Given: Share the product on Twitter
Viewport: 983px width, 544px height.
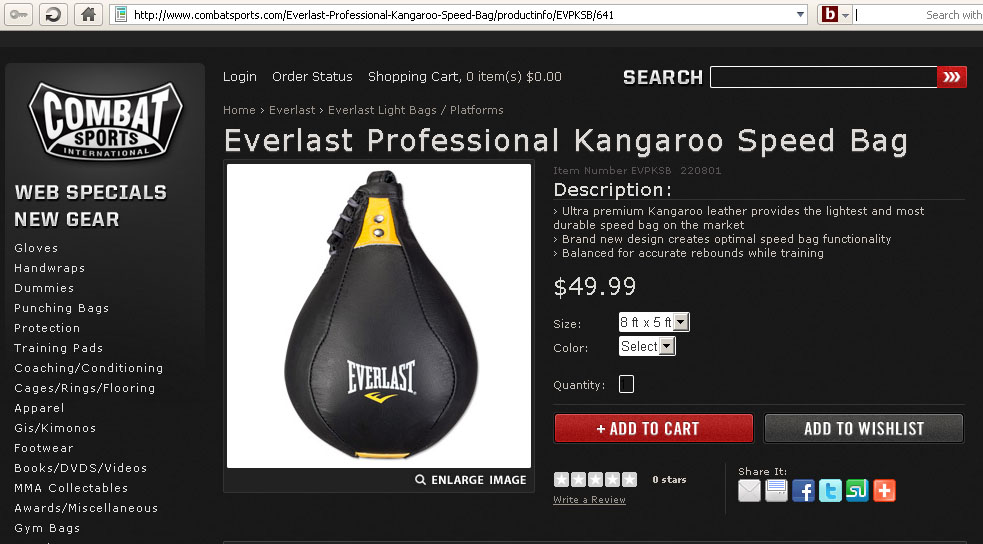Looking at the screenshot, I should [830, 490].
